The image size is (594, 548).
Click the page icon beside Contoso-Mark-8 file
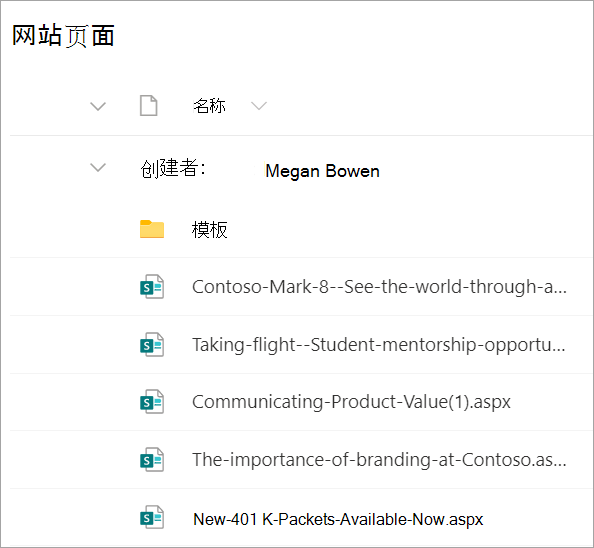click(152, 287)
